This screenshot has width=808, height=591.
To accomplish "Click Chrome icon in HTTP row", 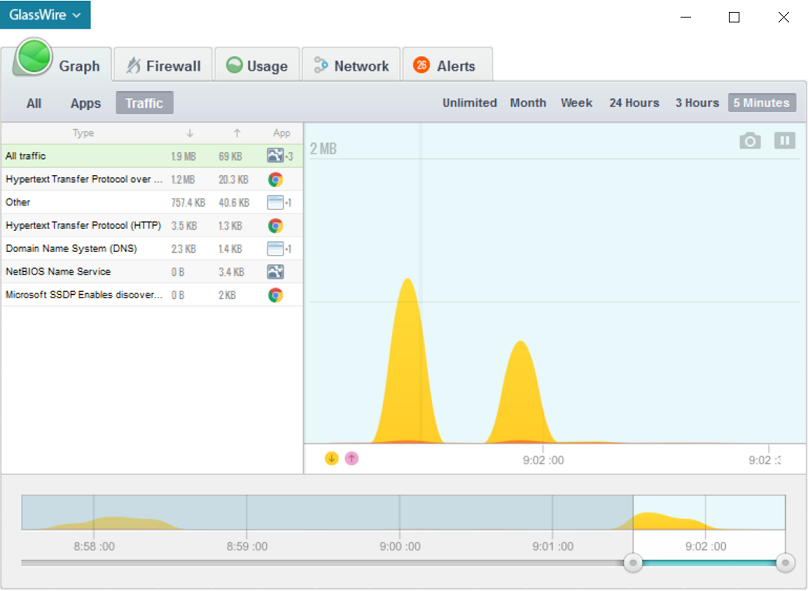I will pos(275,226).
